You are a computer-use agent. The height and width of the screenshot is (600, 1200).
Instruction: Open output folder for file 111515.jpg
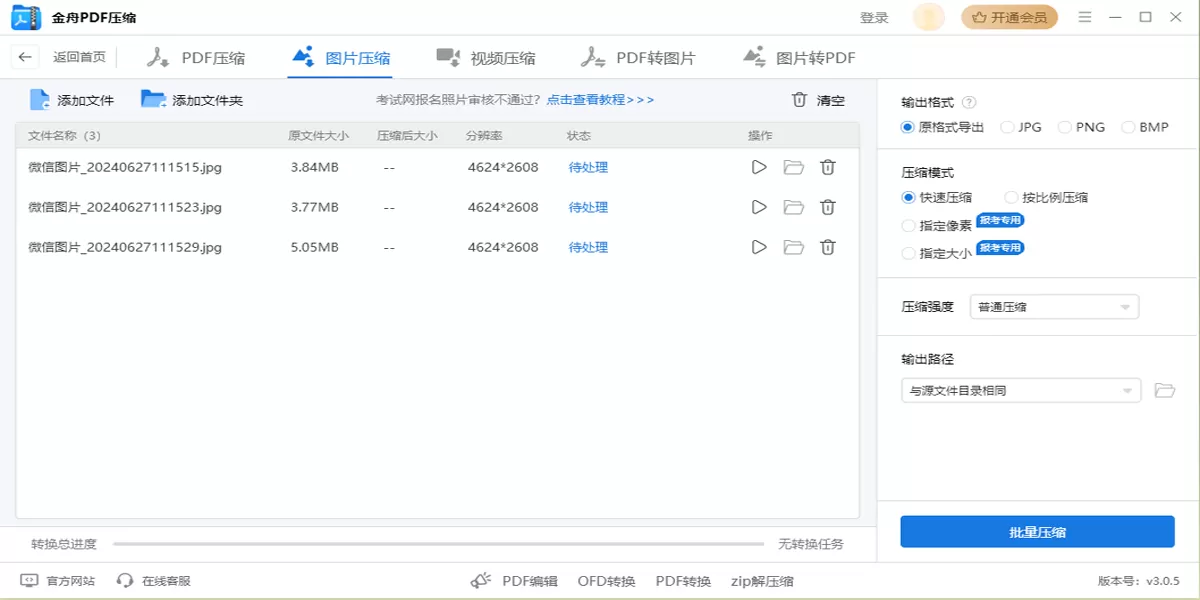pyautogui.click(x=794, y=167)
